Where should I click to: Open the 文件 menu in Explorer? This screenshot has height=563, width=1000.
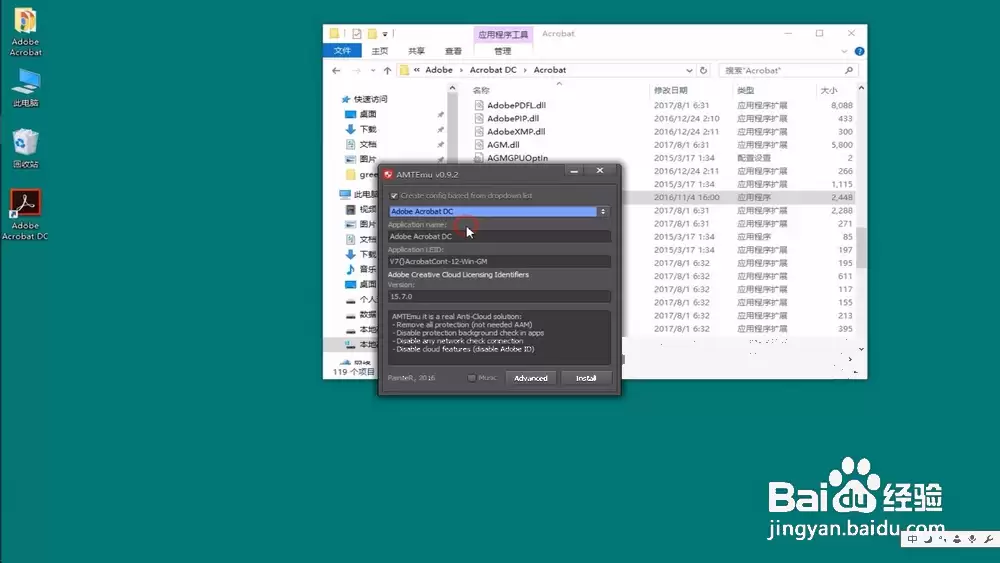342,51
